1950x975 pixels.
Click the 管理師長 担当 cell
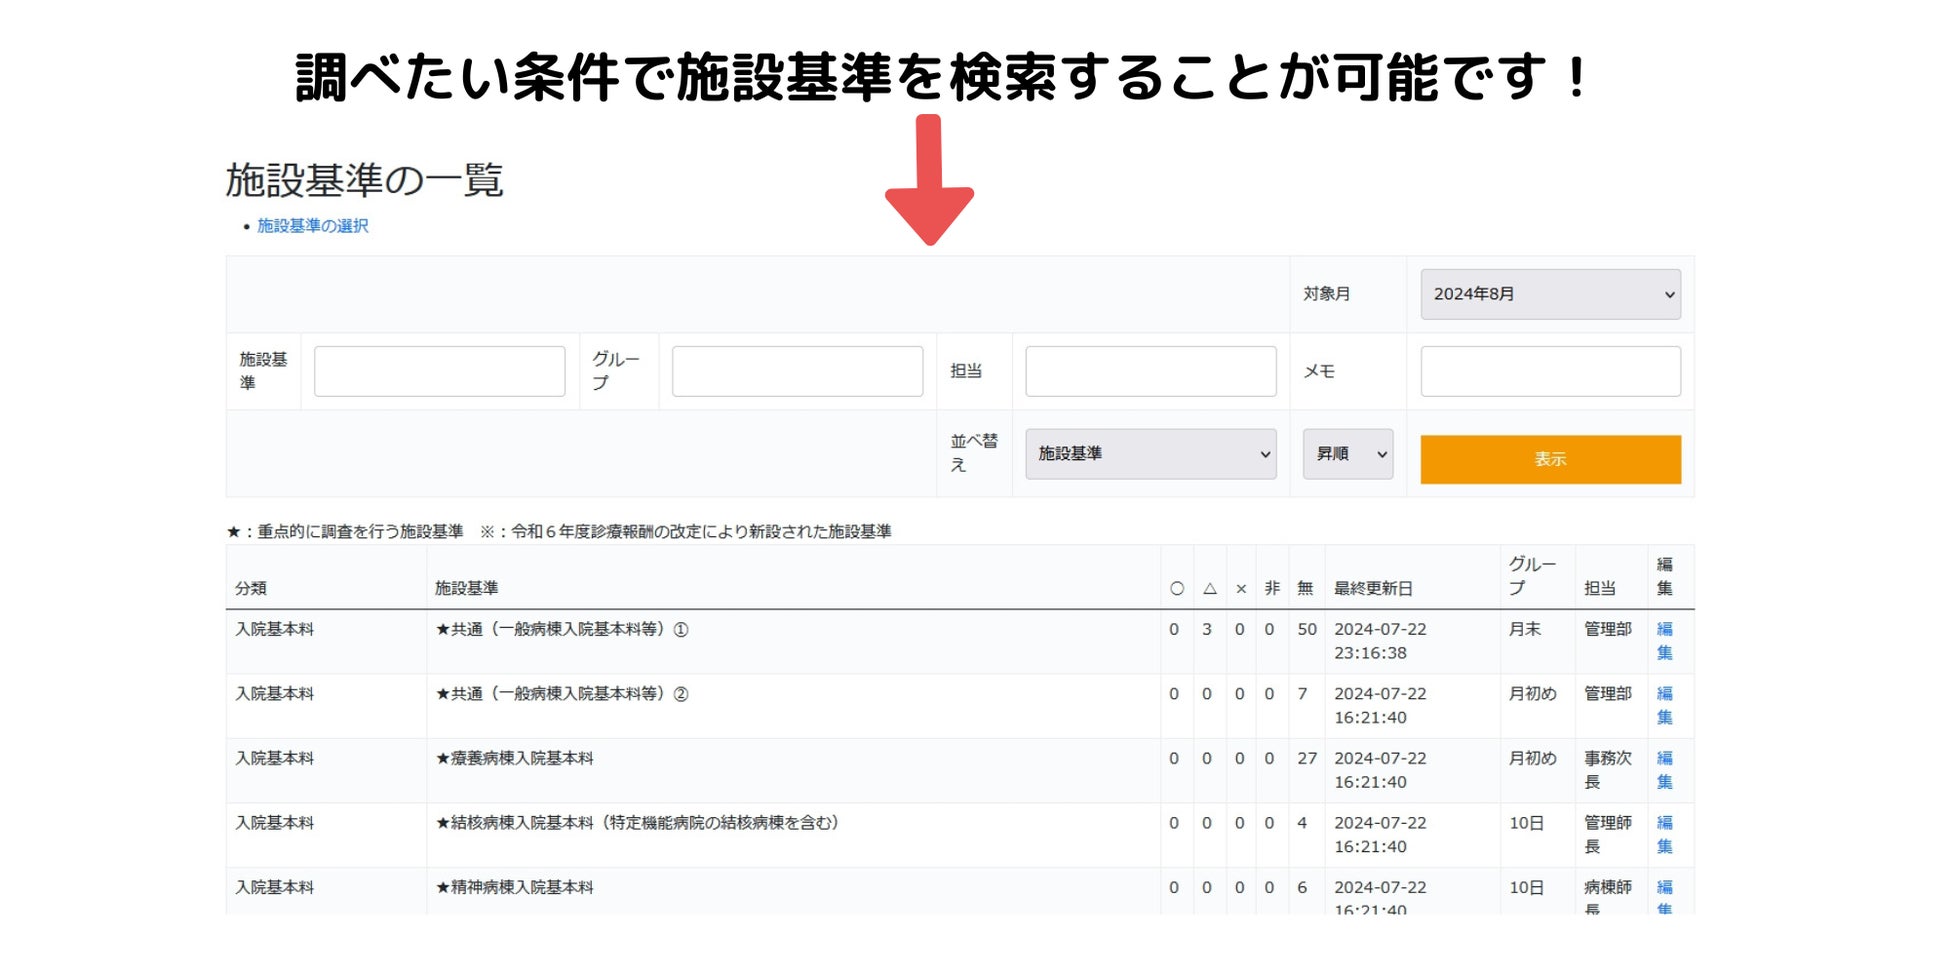click(x=1608, y=834)
